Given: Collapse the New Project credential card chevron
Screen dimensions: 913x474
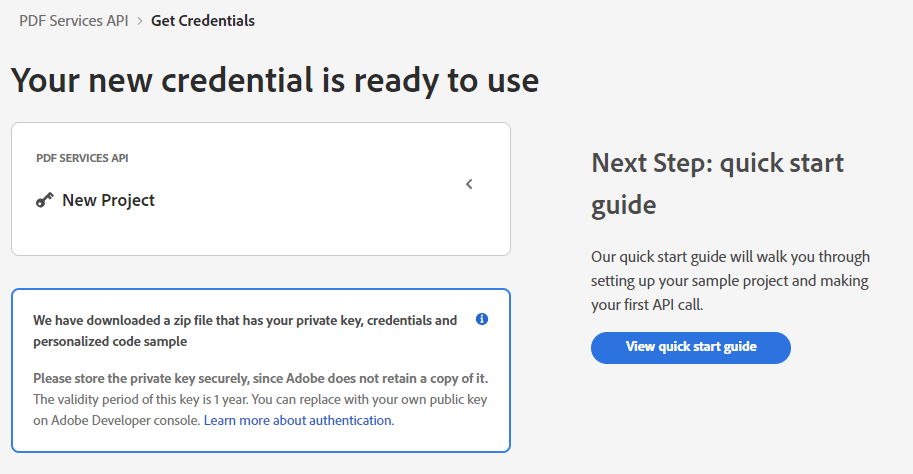Looking at the screenshot, I should (x=469, y=184).
